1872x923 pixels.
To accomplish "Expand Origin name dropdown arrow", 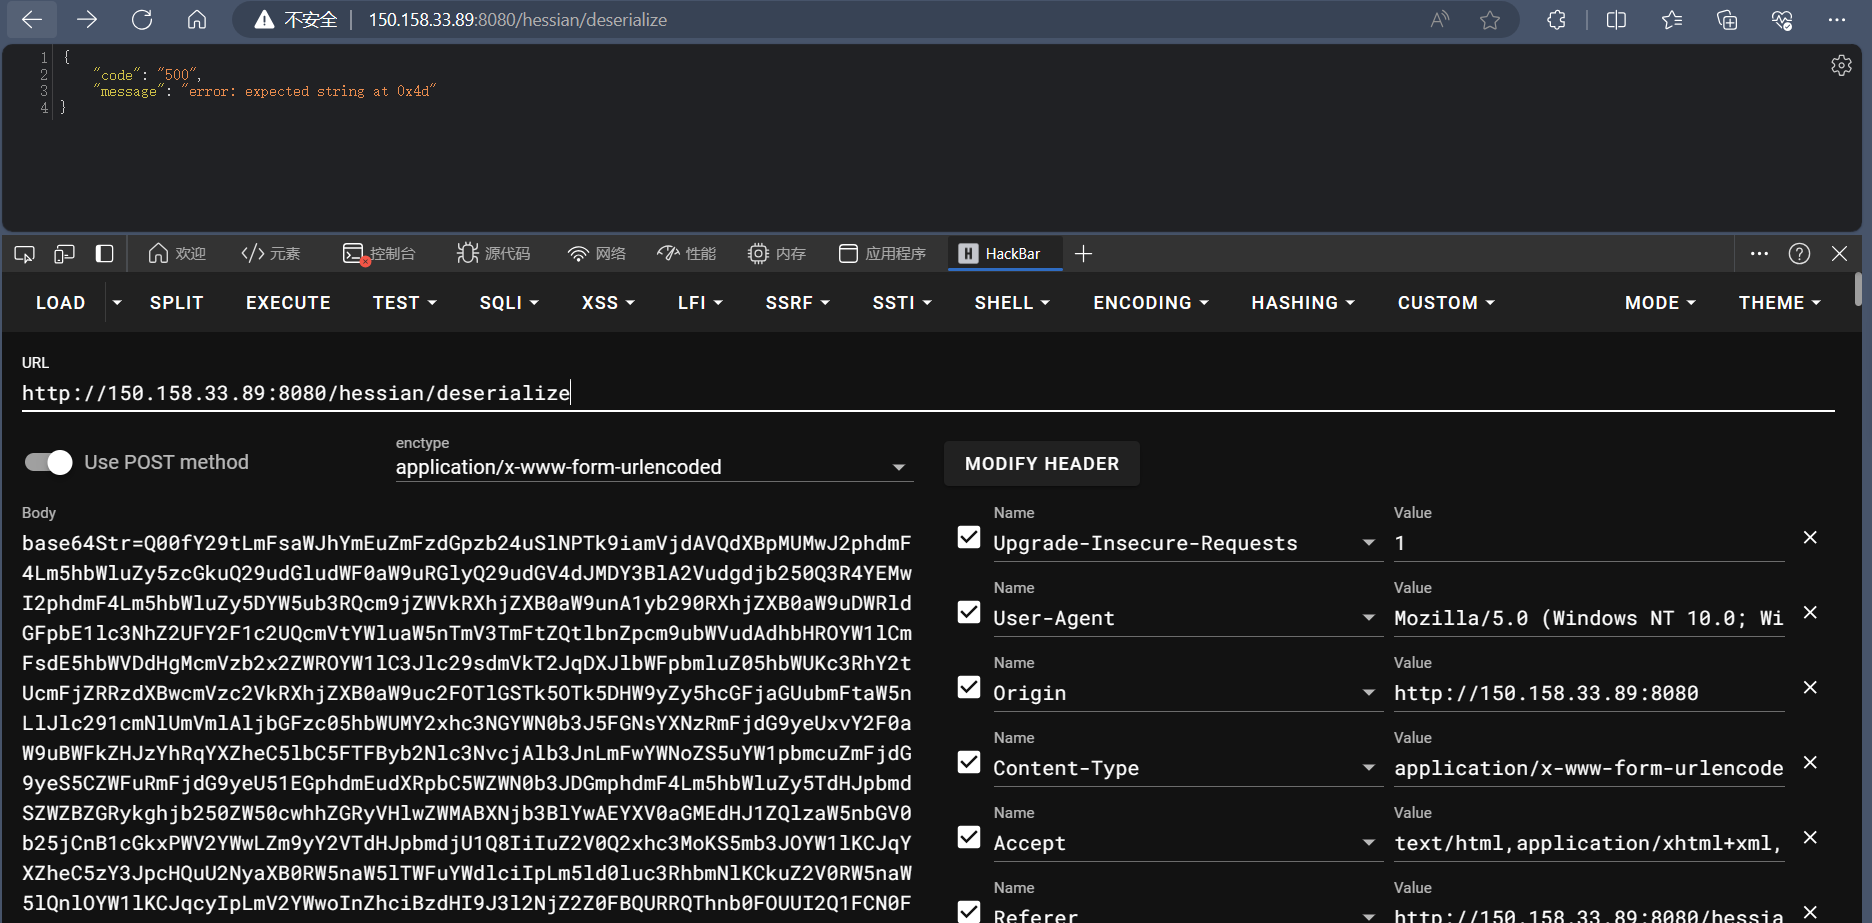I will point(1368,693).
